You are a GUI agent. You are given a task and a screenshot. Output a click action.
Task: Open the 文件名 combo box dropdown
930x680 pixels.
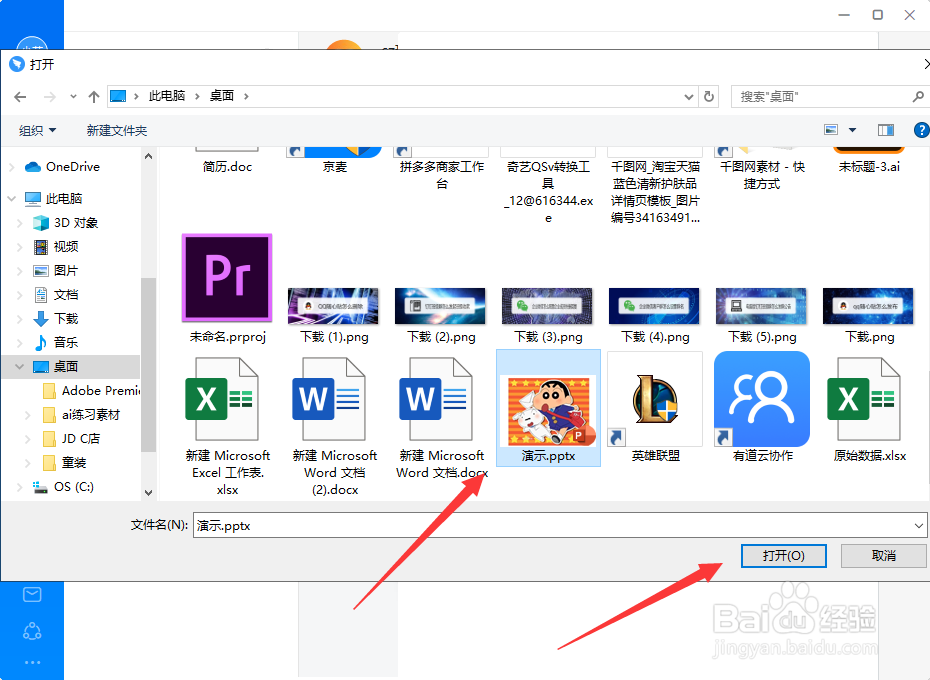click(x=921, y=524)
